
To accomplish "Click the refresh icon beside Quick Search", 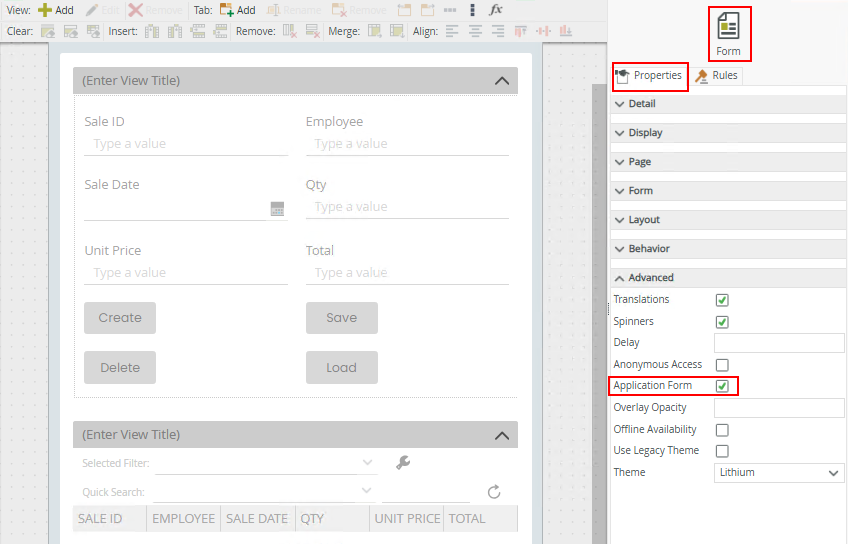I will click(x=493, y=492).
